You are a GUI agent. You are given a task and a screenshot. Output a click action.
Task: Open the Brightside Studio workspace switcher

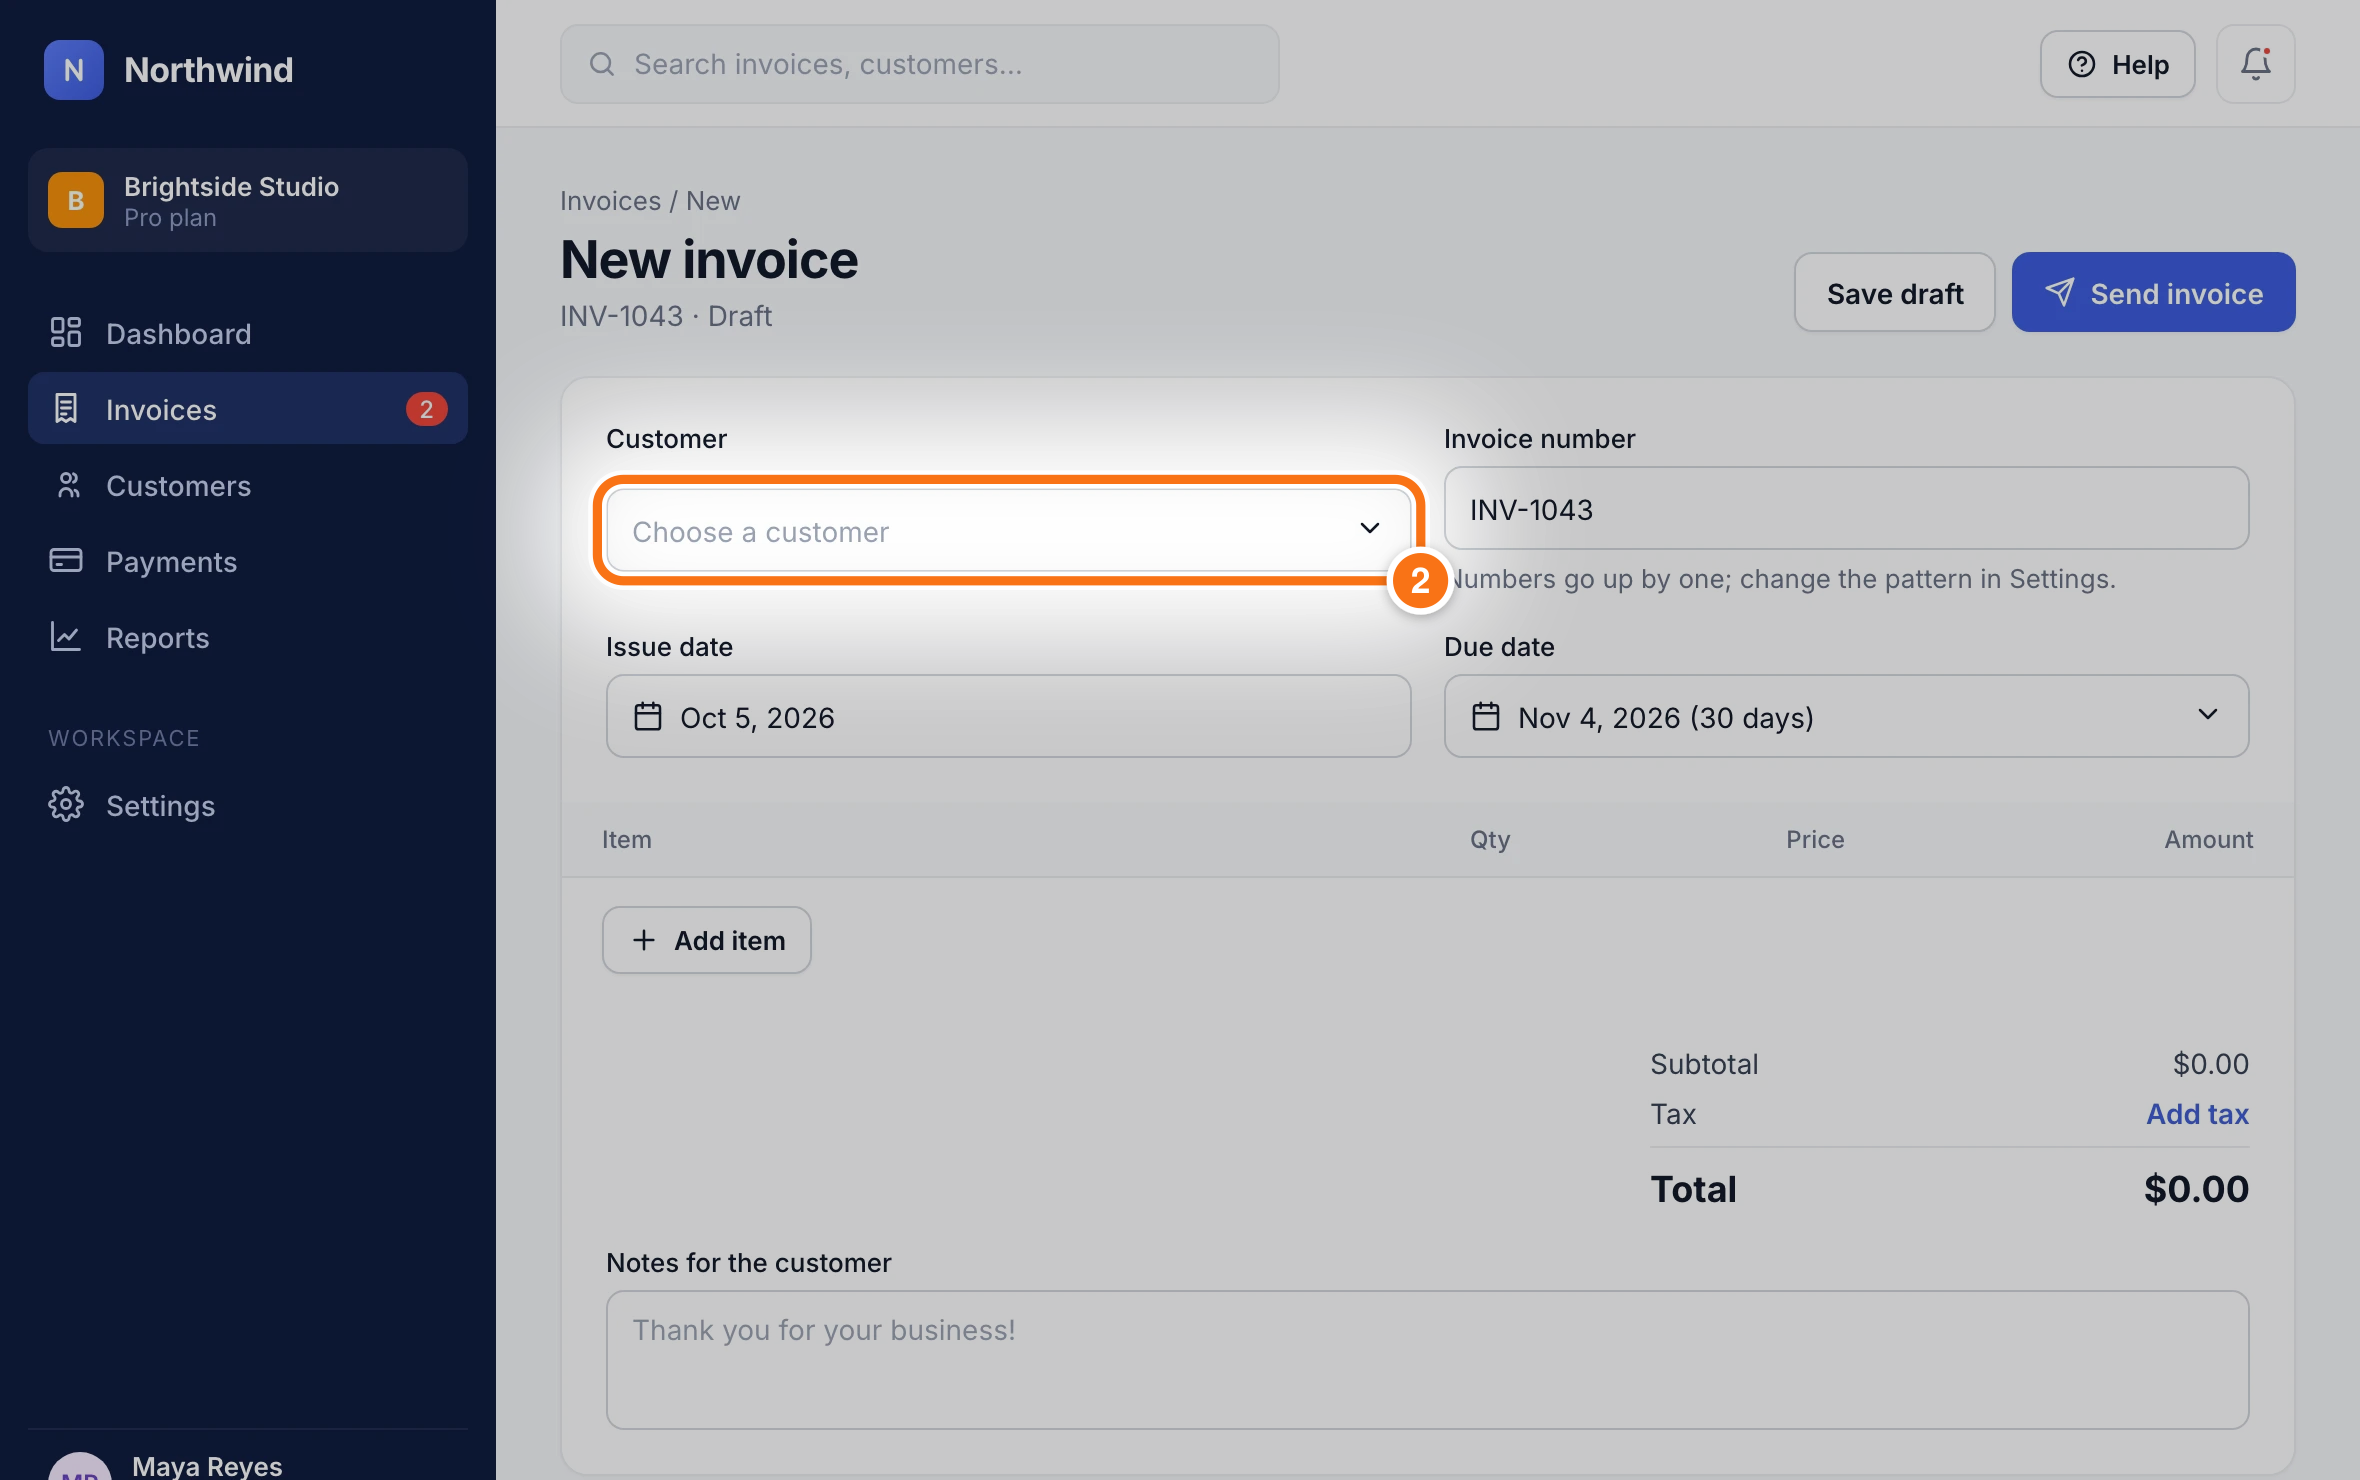(248, 200)
